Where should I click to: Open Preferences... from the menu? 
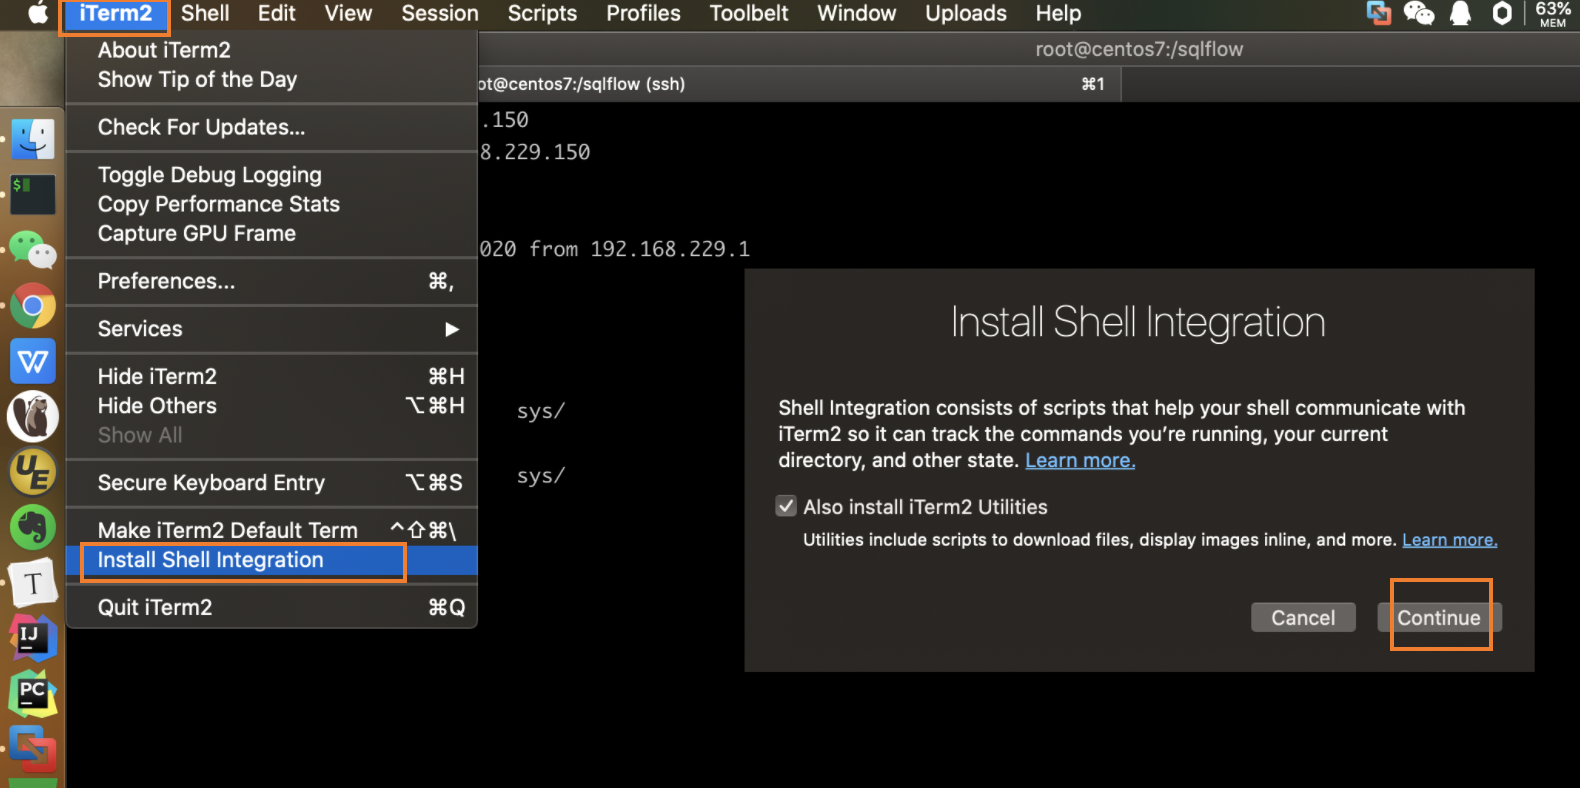pos(271,281)
